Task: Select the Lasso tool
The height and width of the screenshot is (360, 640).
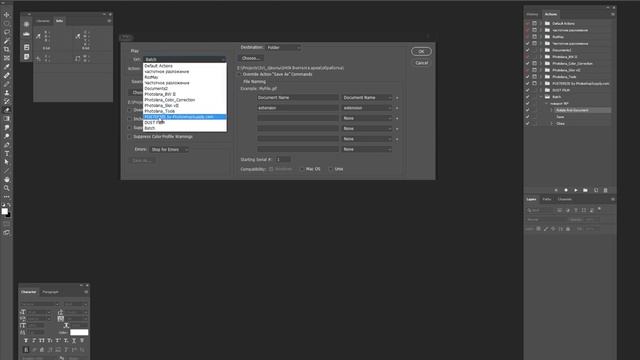Action: (7, 32)
